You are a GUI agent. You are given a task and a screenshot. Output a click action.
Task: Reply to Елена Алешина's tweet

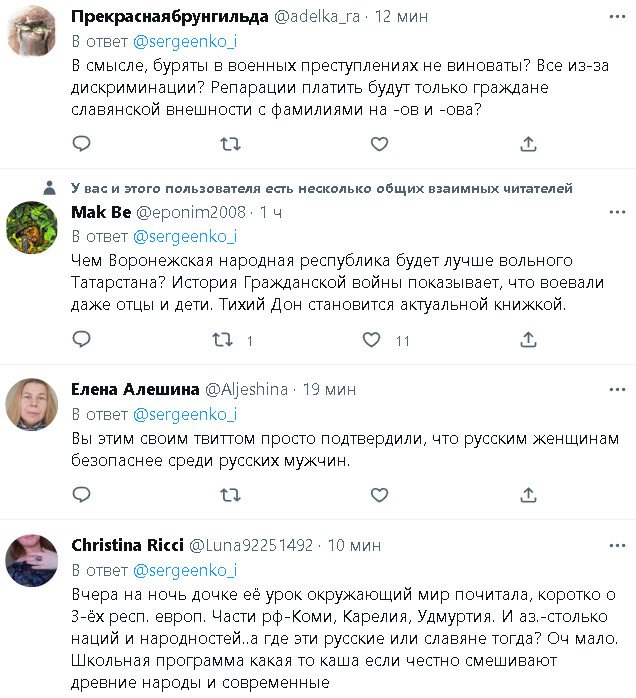(80, 495)
